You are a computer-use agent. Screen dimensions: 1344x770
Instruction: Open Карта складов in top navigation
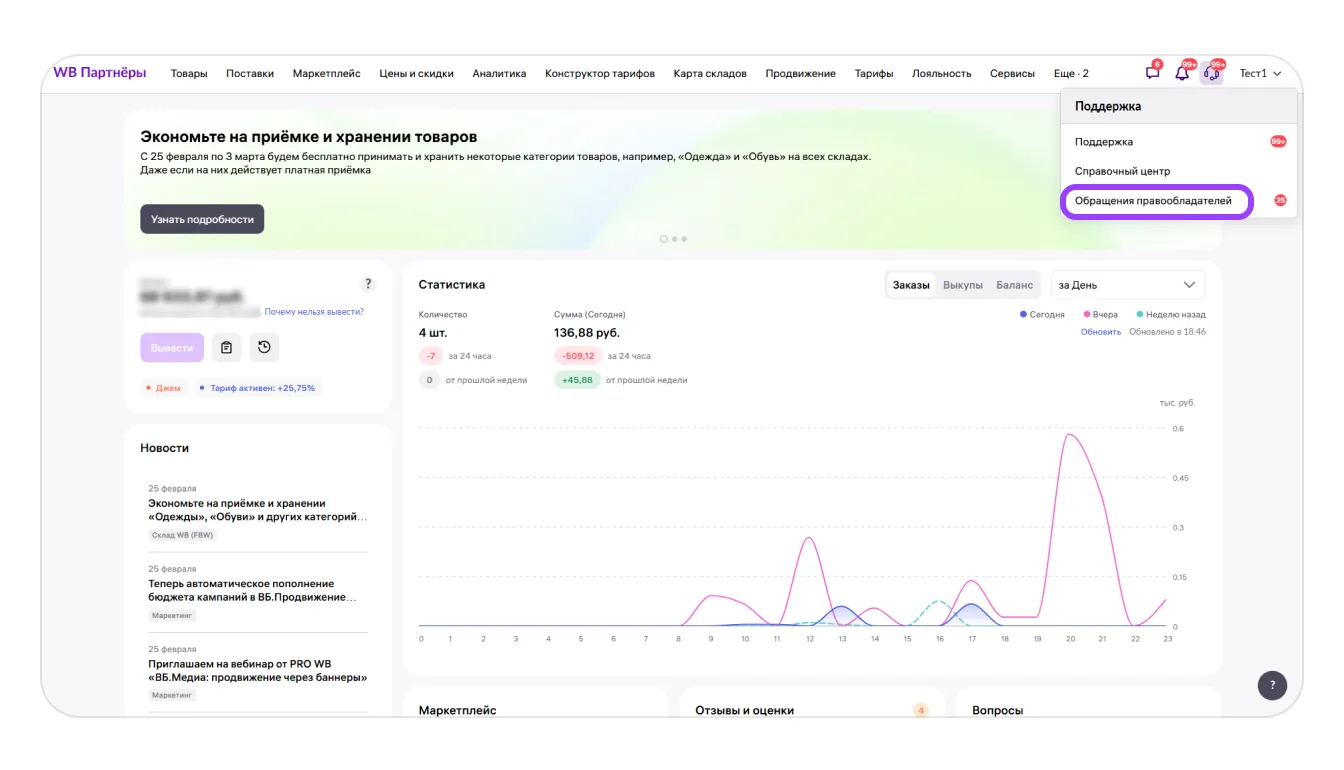click(710, 73)
